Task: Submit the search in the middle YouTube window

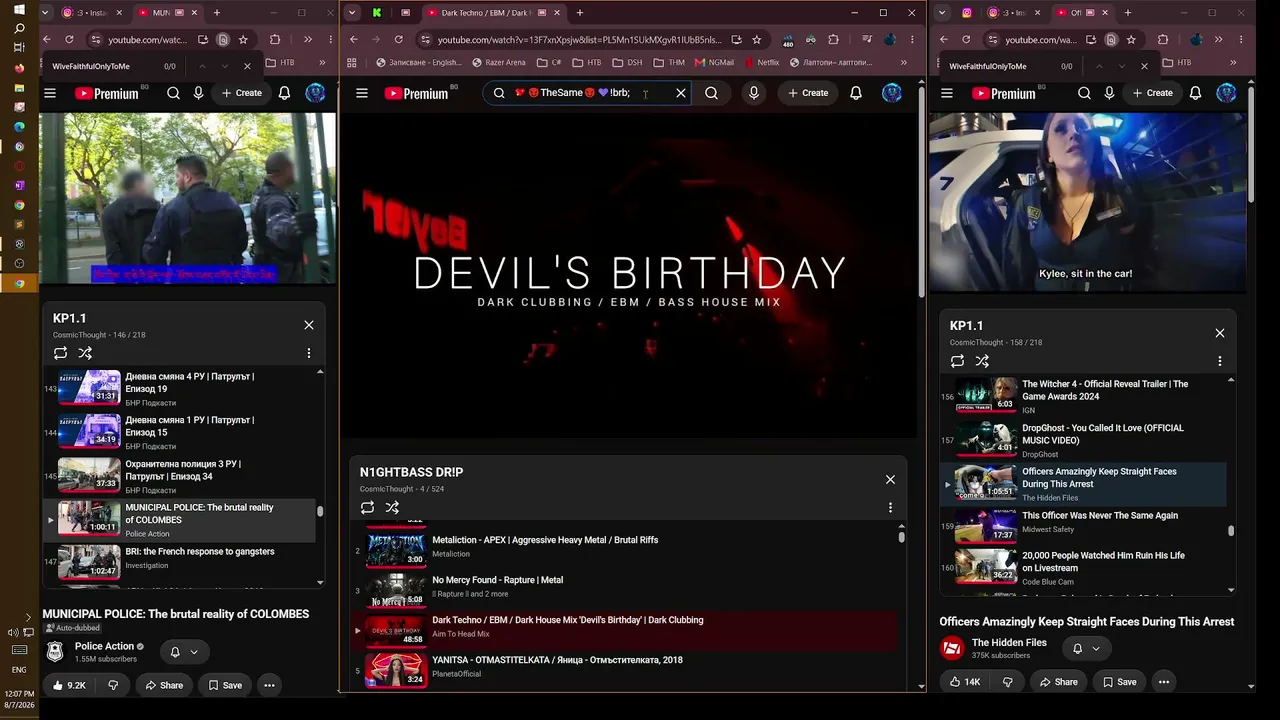Action: 711,93
